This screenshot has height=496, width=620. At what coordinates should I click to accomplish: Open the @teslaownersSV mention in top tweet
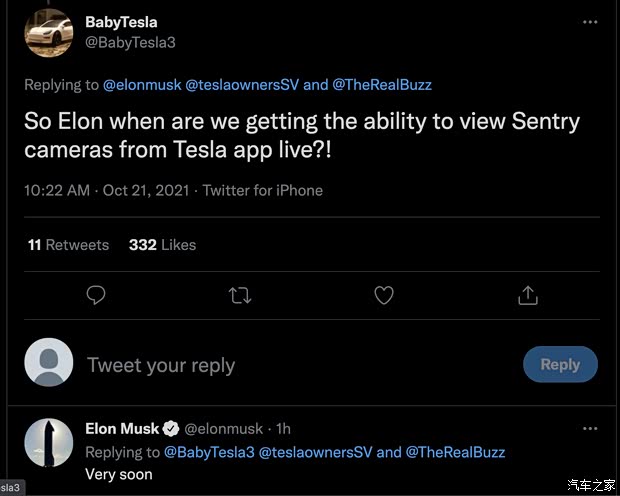pyautogui.click(x=243, y=84)
